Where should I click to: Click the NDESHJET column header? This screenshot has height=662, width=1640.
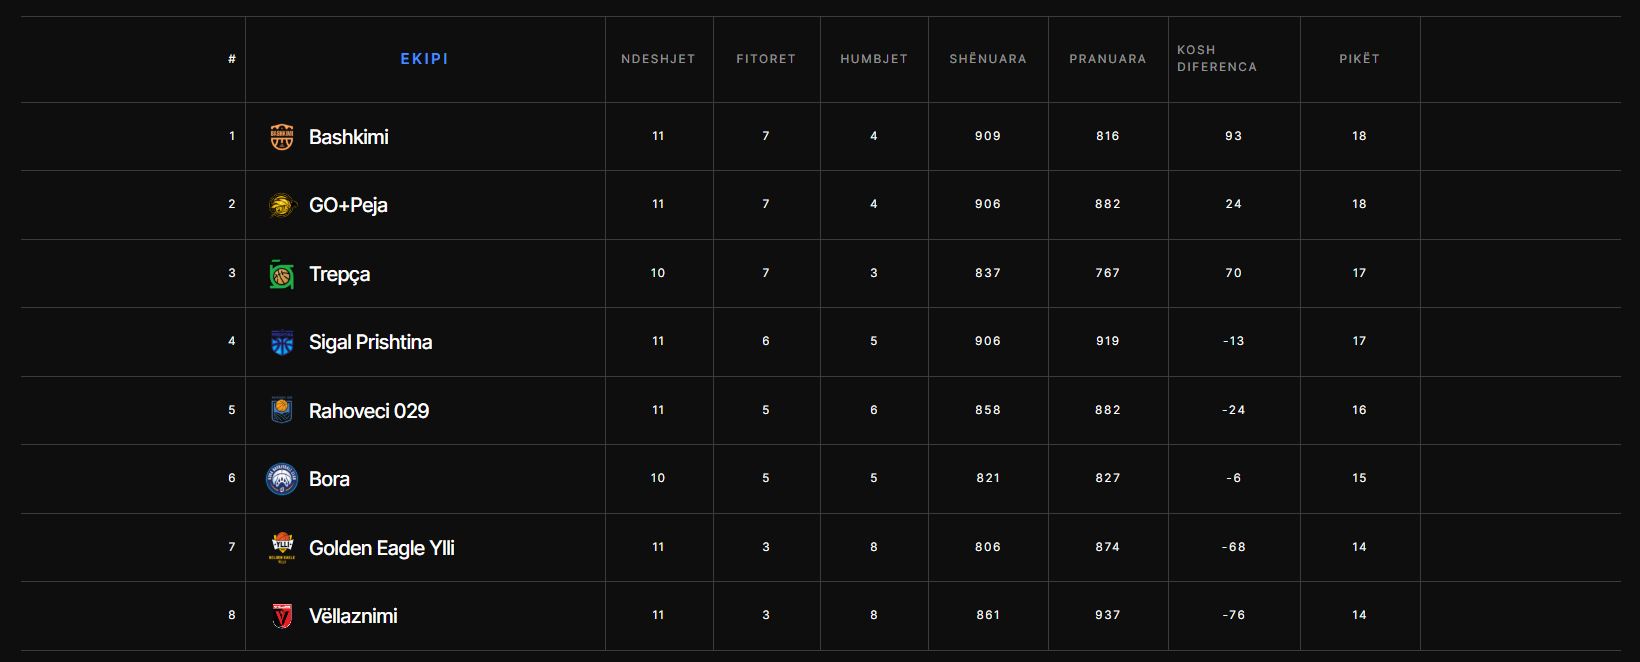coord(658,59)
